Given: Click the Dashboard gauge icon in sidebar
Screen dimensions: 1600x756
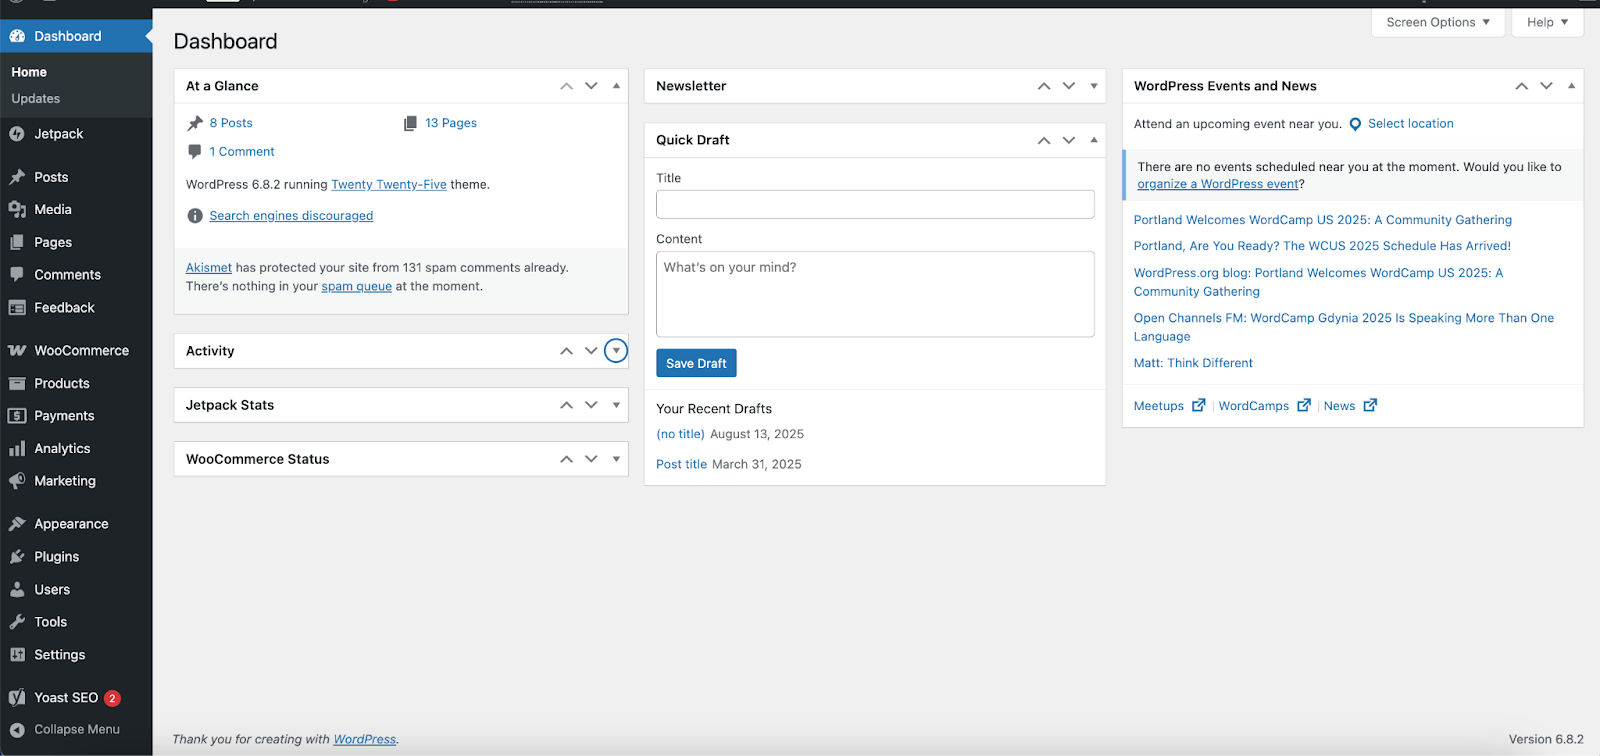Looking at the screenshot, I should (x=17, y=36).
